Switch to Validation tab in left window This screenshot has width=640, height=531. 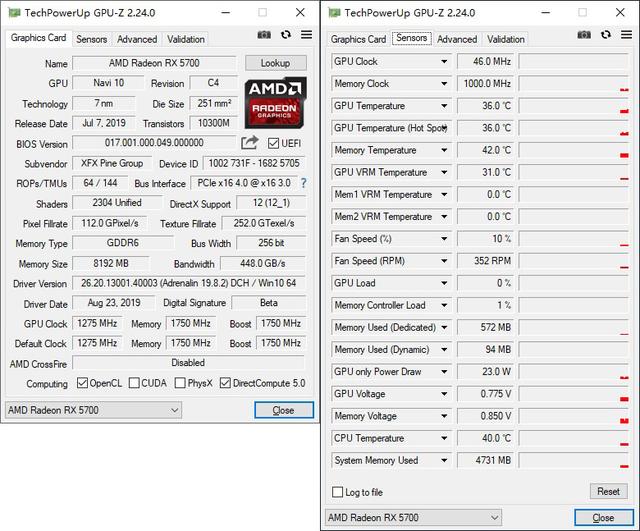[186, 39]
